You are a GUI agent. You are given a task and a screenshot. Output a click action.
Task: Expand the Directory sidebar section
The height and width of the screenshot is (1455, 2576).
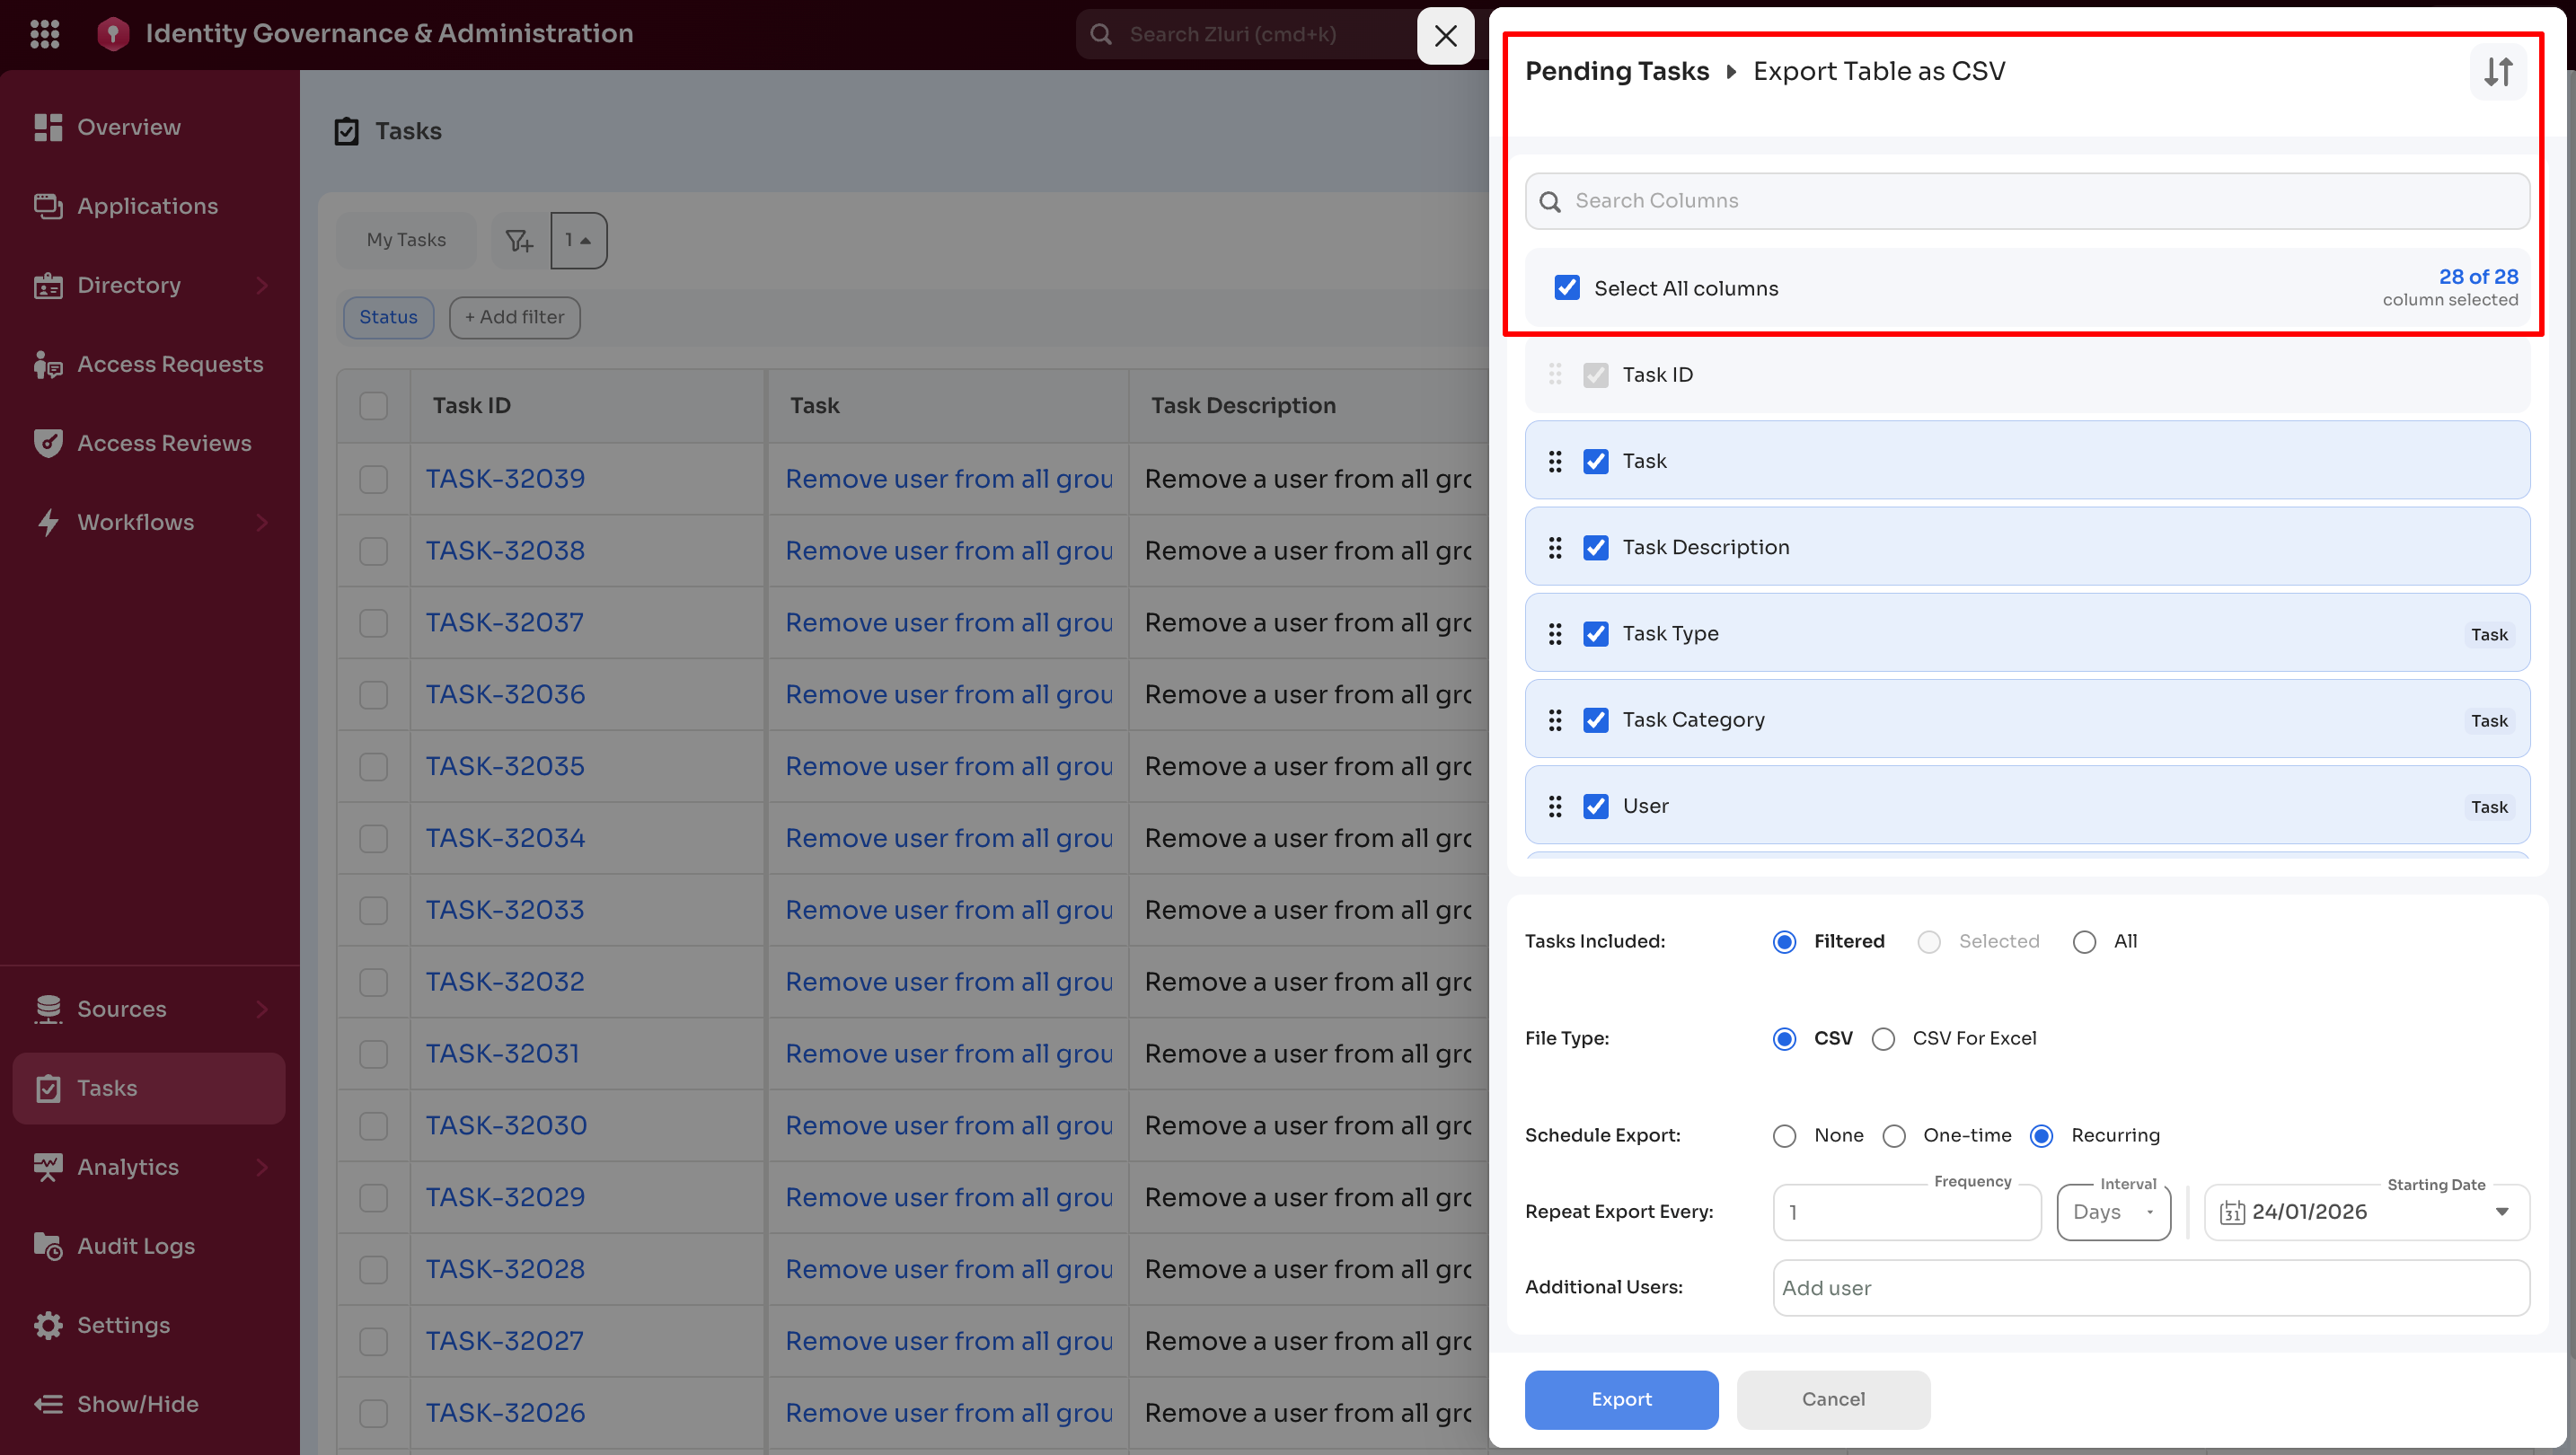pyautogui.click(x=130, y=284)
